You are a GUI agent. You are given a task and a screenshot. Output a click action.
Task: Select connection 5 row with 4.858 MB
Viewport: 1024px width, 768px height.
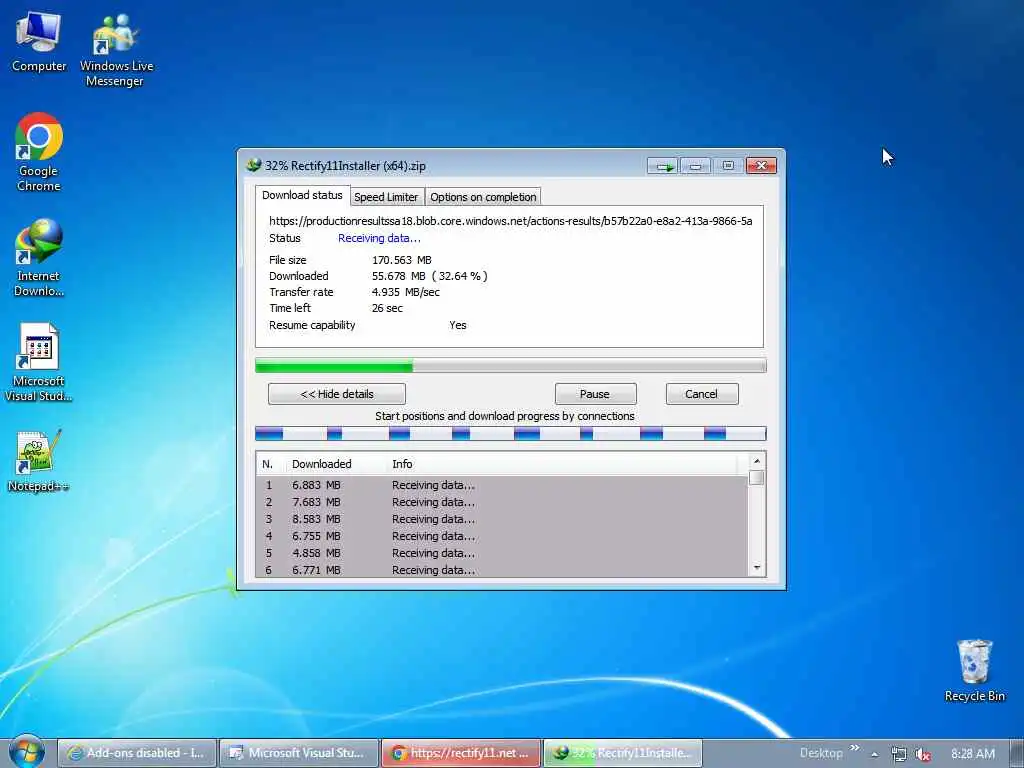pos(503,553)
